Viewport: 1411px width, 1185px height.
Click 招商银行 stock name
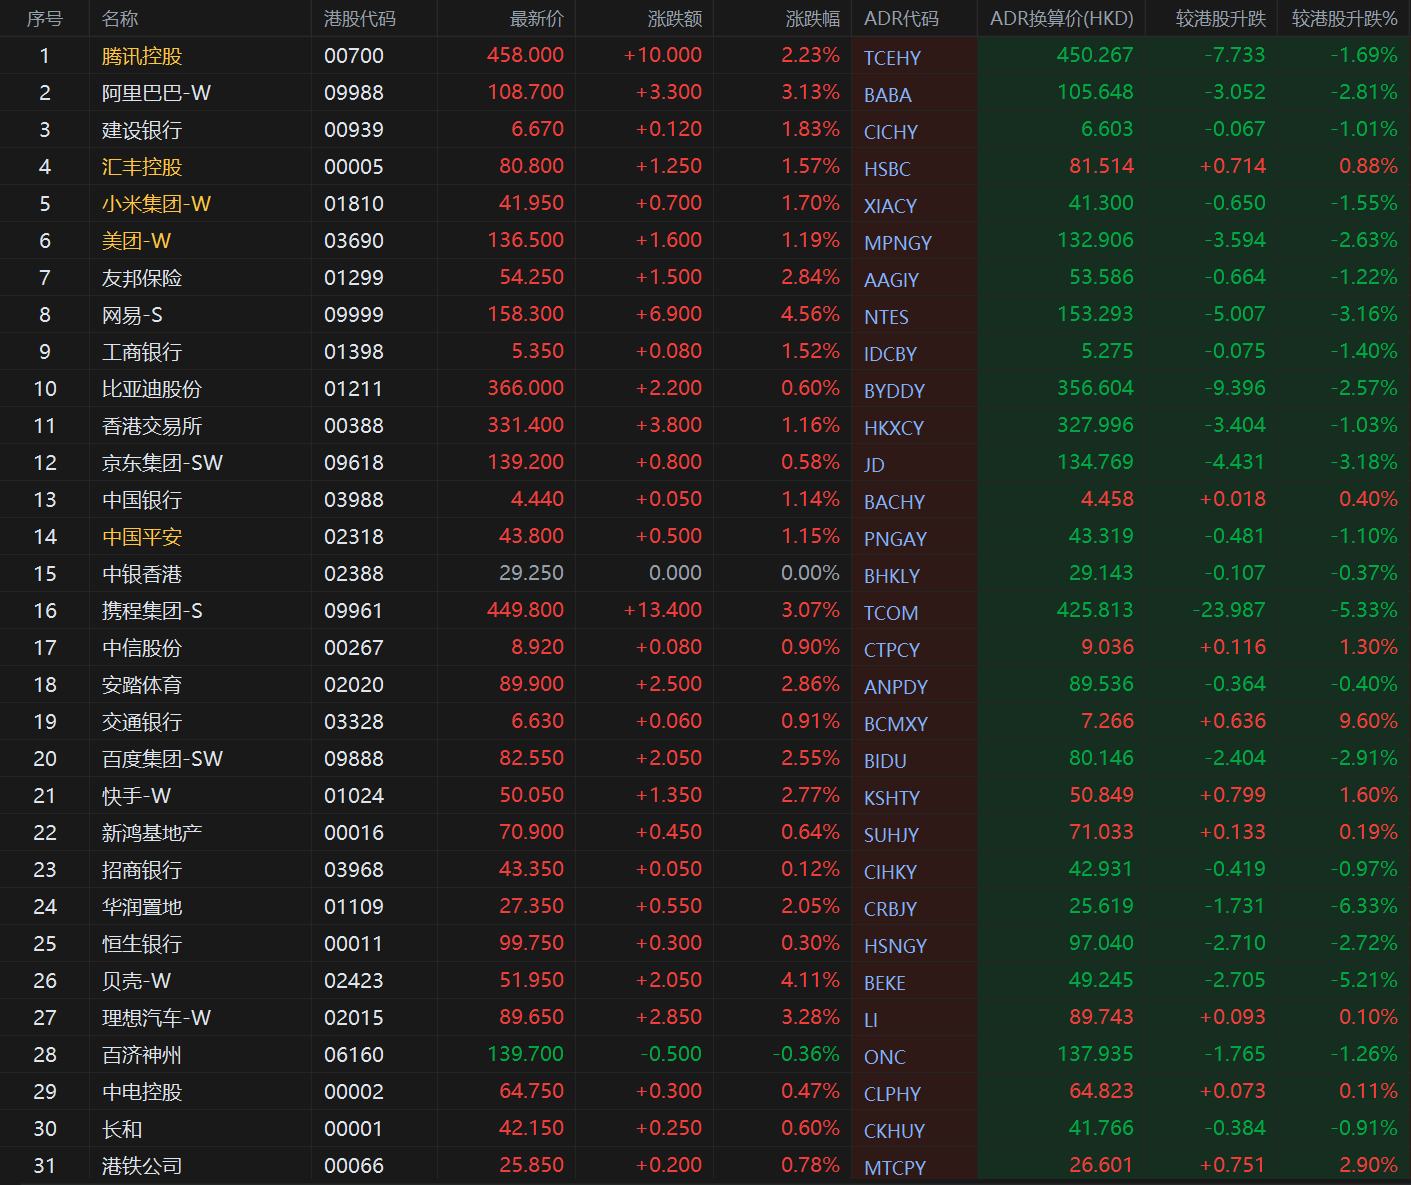point(142,870)
